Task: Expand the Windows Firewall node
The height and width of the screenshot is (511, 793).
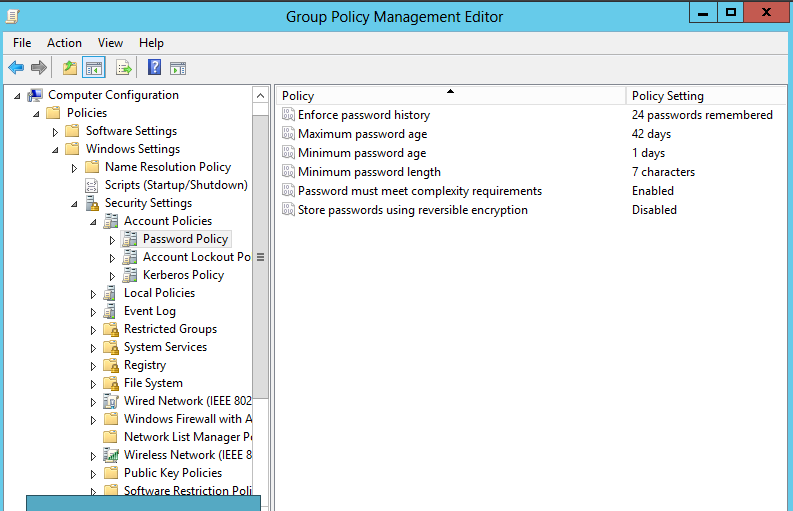Action: (93, 420)
